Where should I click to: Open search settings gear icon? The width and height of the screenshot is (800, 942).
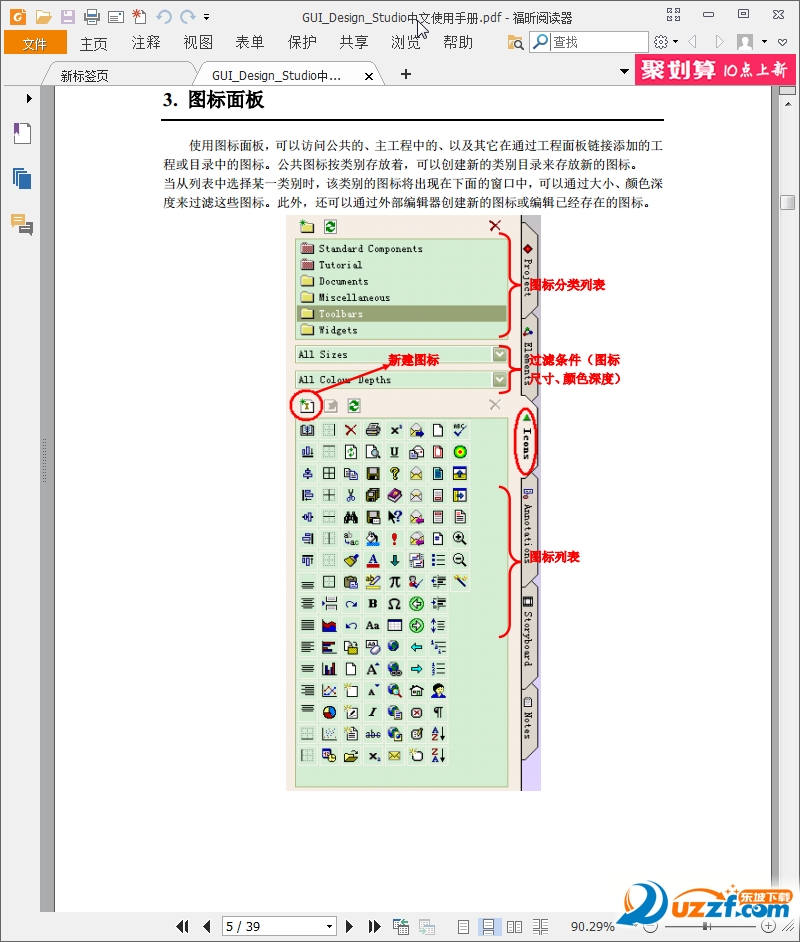tap(661, 42)
